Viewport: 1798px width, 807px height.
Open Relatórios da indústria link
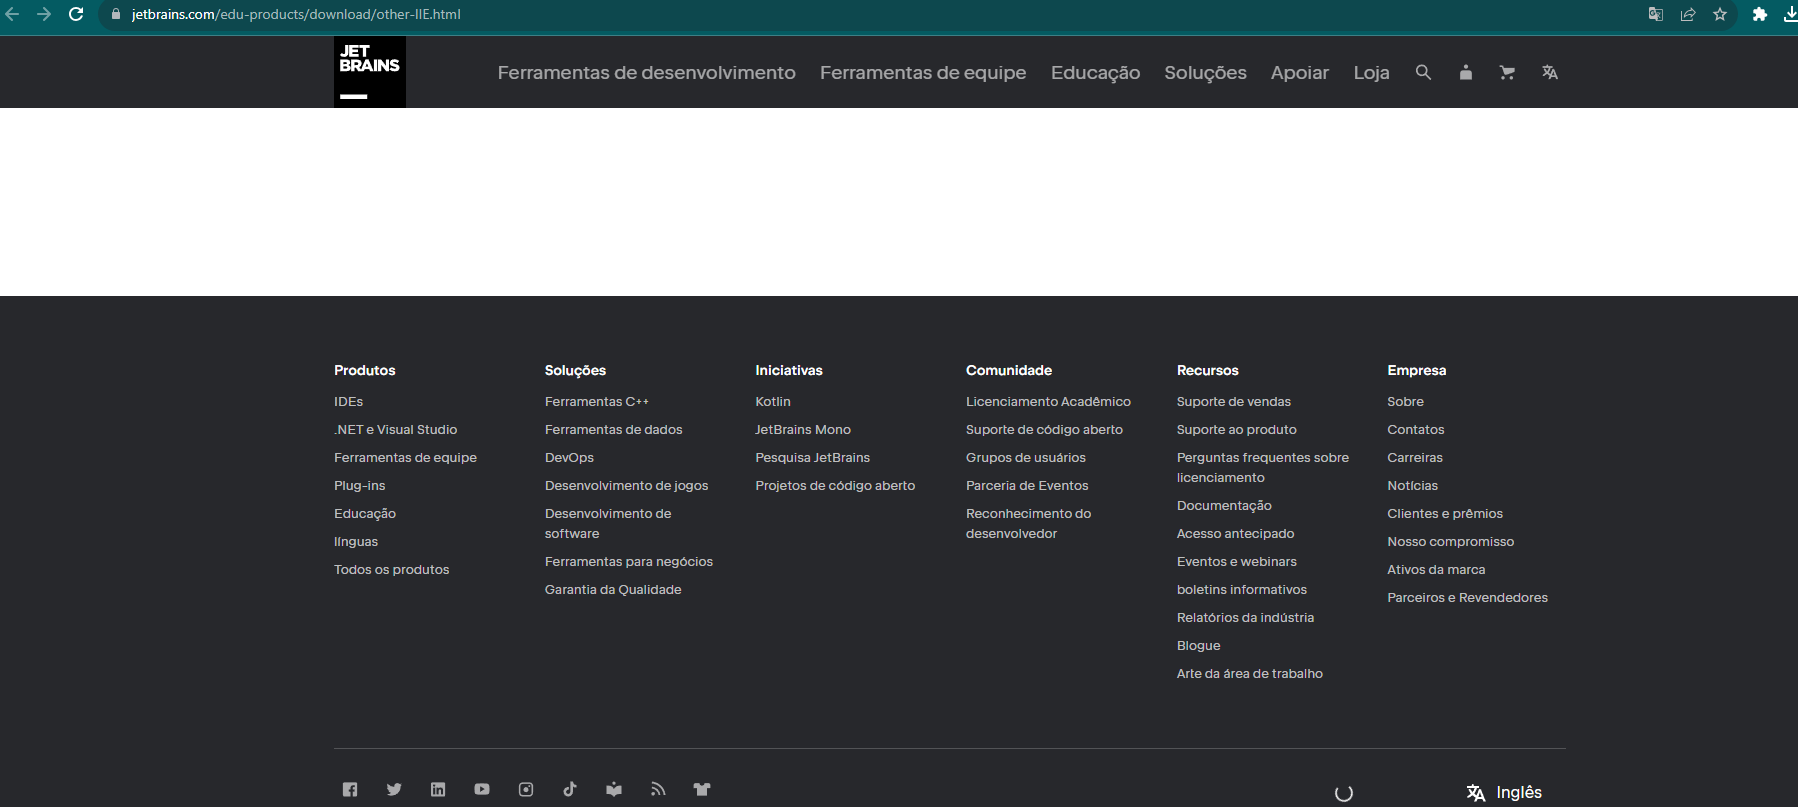pyautogui.click(x=1245, y=617)
